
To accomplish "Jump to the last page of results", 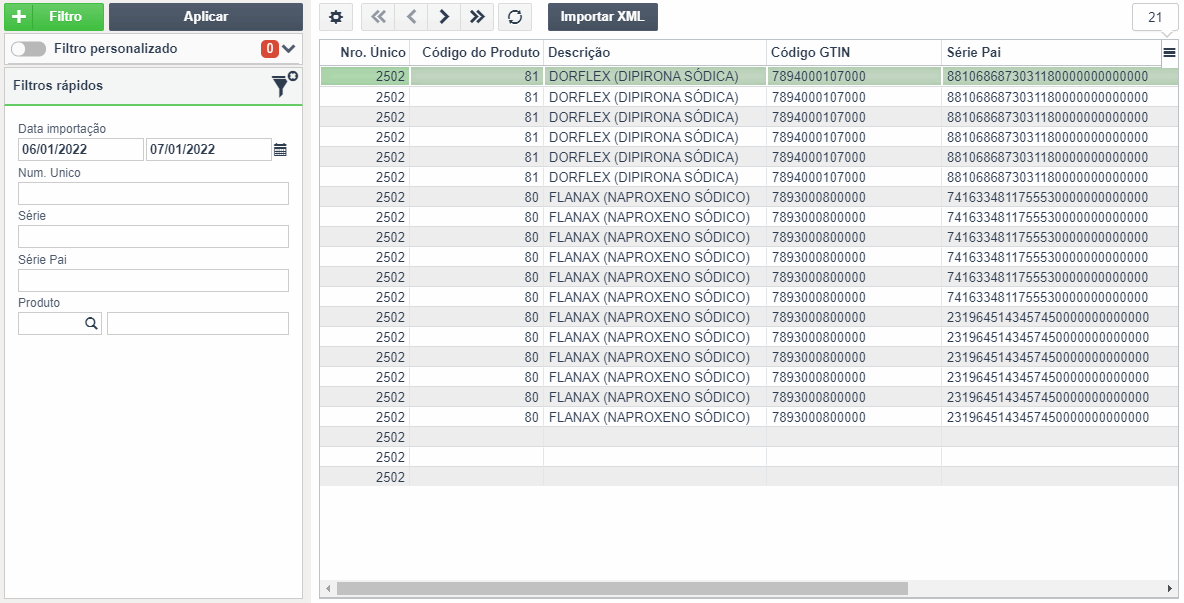I will (x=477, y=17).
